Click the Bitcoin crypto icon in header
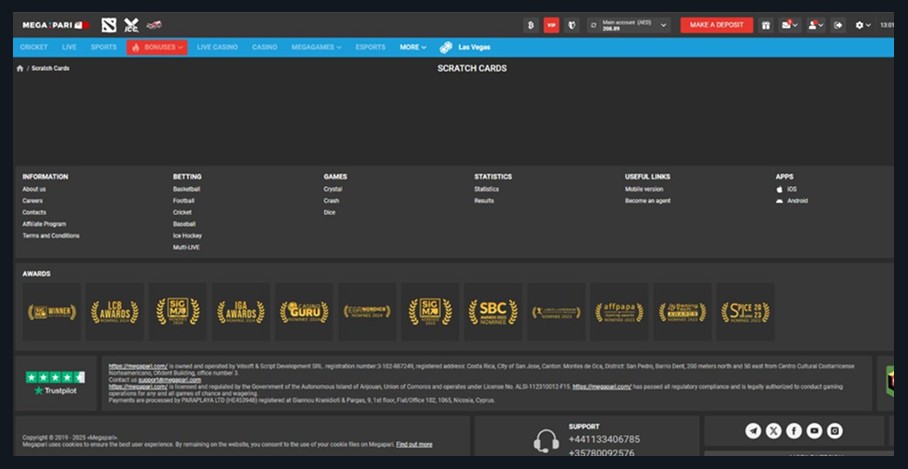The height and width of the screenshot is (469, 908). [x=531, y=25]
